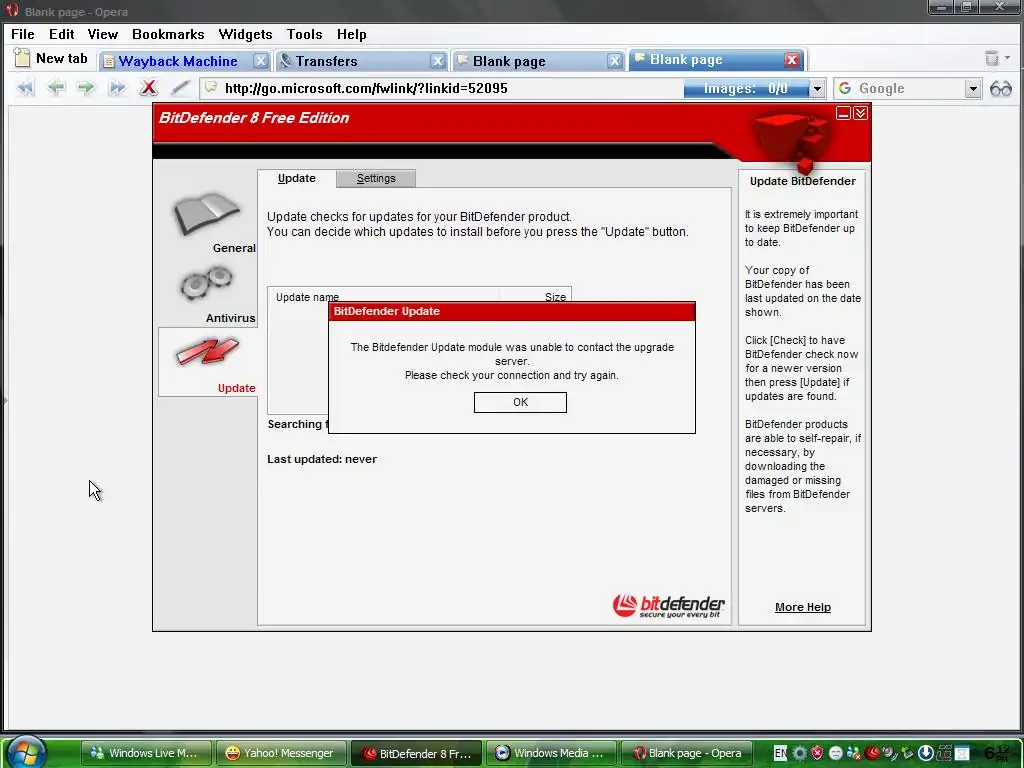Click the BitDefender panel tray-collapse arrow button

tap(861, 114)
